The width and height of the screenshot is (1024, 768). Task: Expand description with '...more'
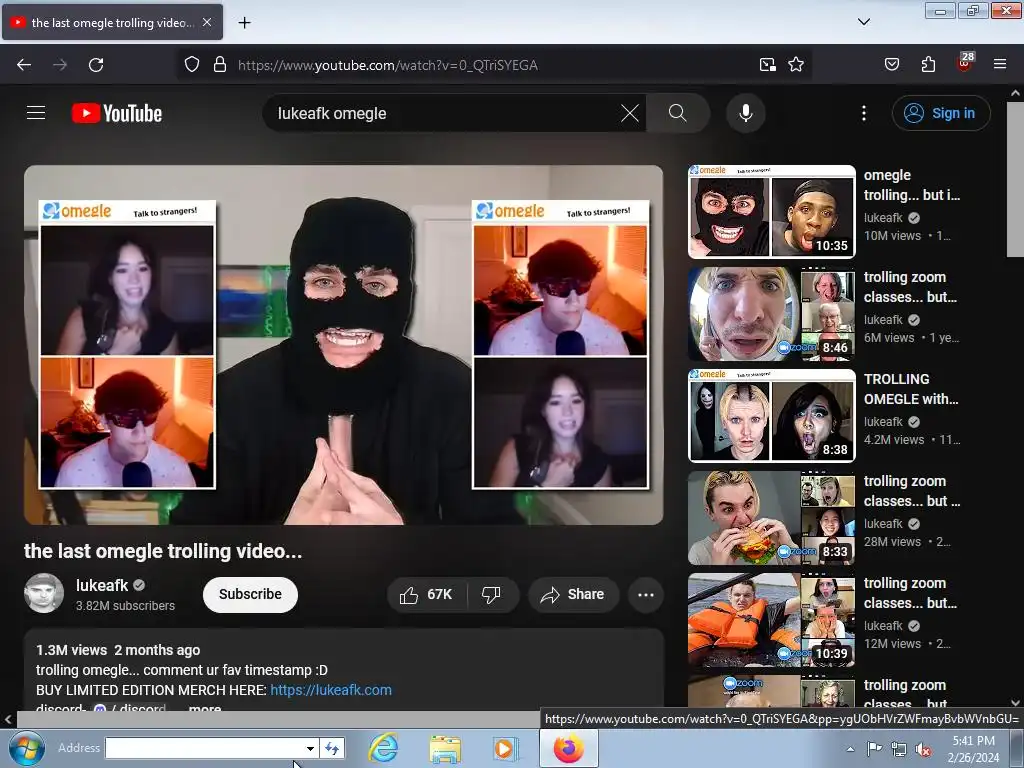pyautogui.click(x=204, y=709)
